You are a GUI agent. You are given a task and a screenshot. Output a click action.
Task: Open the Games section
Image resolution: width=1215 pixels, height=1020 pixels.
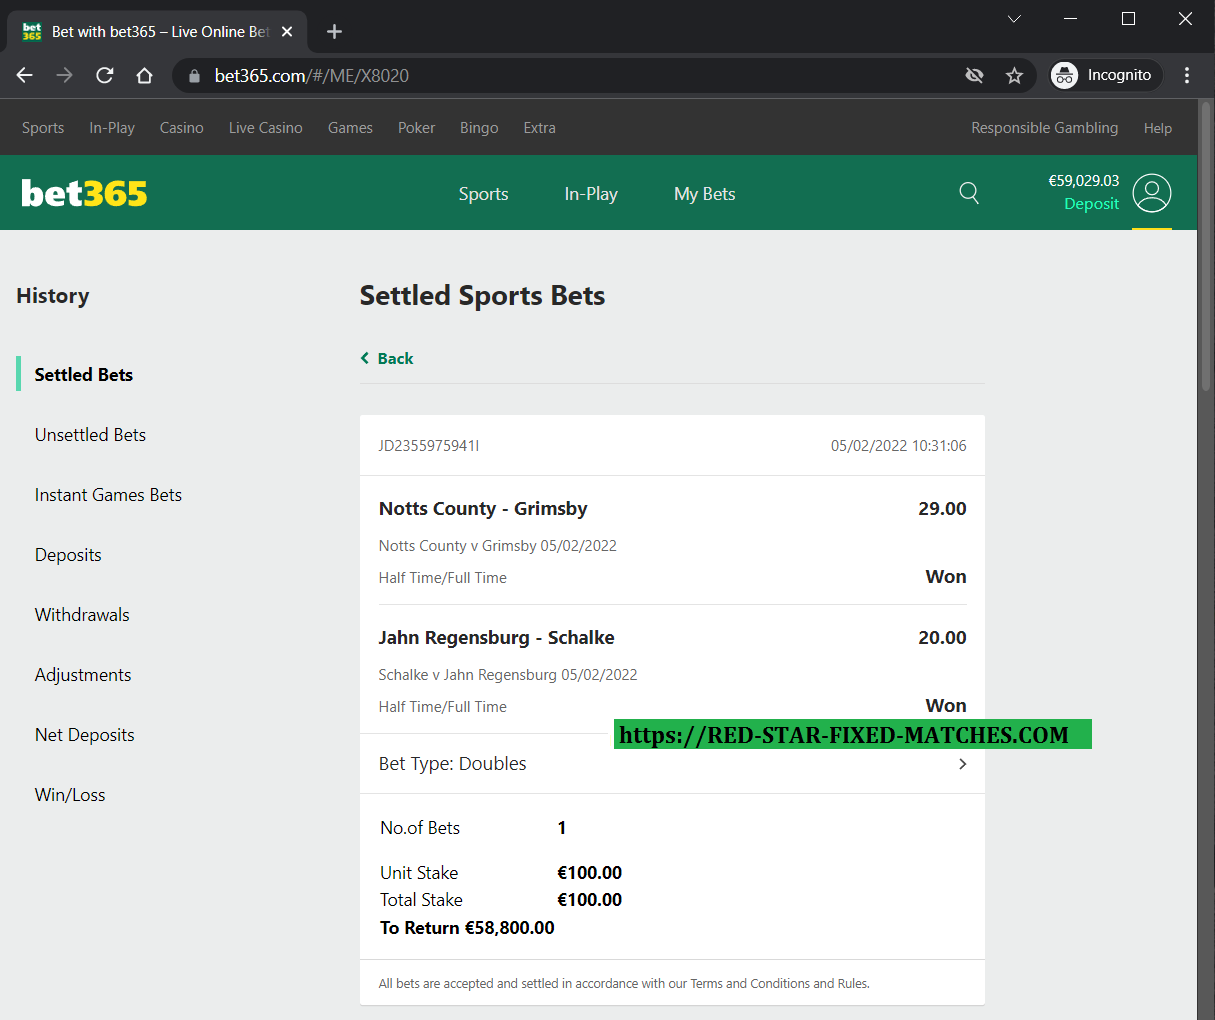pyautogui.click(x=350, y=128)
